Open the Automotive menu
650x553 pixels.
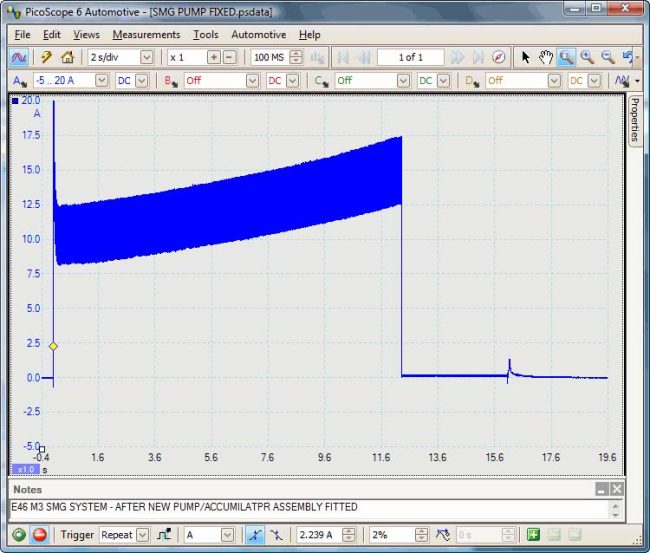pyautogui.click(x=258, y=34)
